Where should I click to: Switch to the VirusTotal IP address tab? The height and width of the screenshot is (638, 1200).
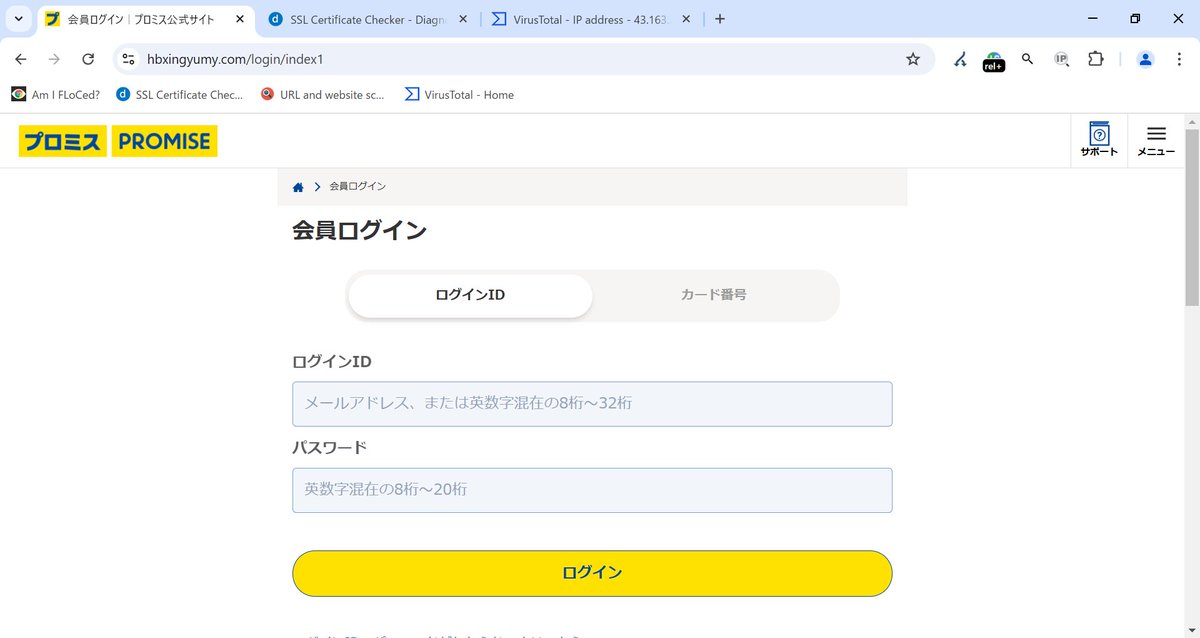[x=592, y=19]
